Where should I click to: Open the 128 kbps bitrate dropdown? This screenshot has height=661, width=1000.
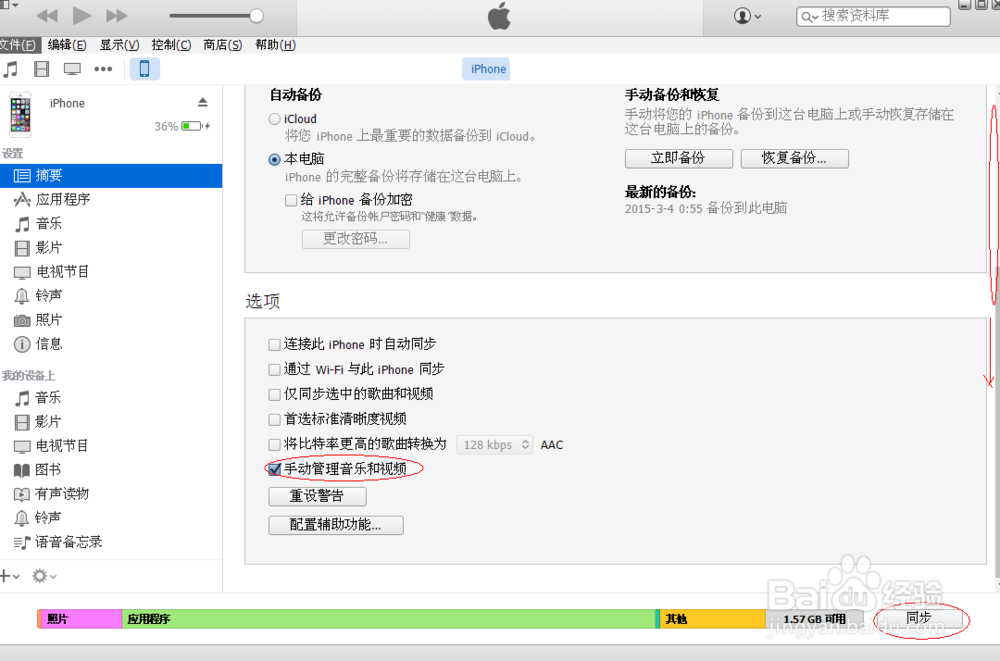click(x=494, y=445)
